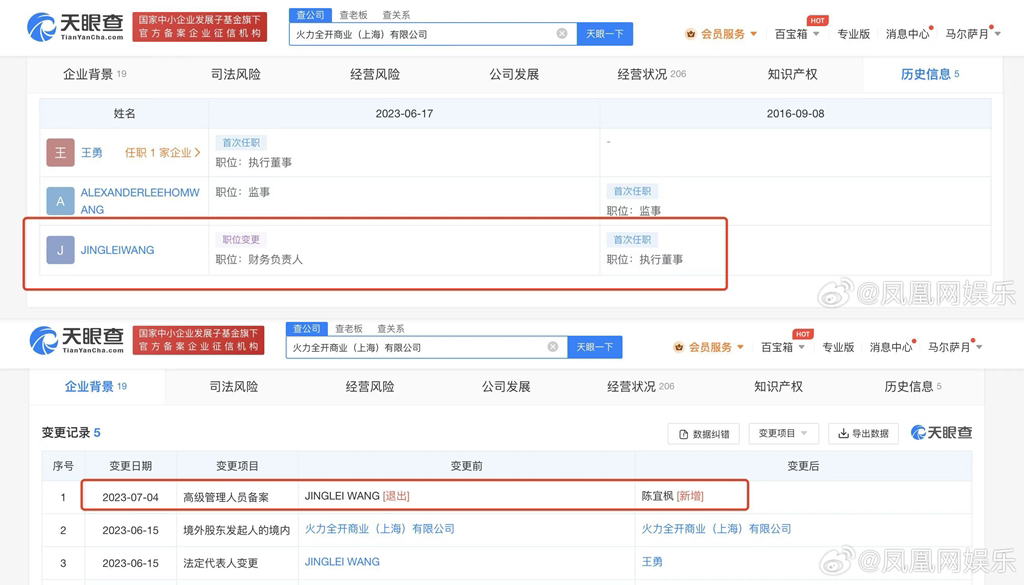Open 火力全开商业 company link in 变更后 column

click(x=716, y=529)
